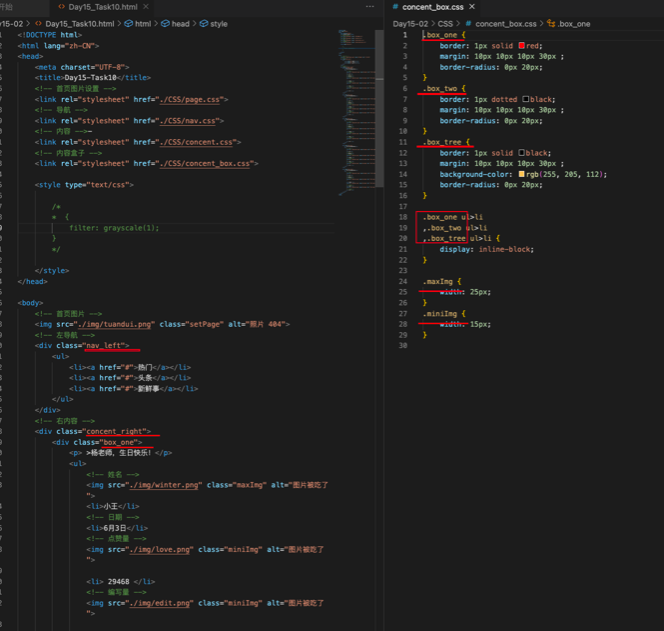The image size is (664, 631).
Task: Click style element icon in breadcrumb
Action: [203, 23]
